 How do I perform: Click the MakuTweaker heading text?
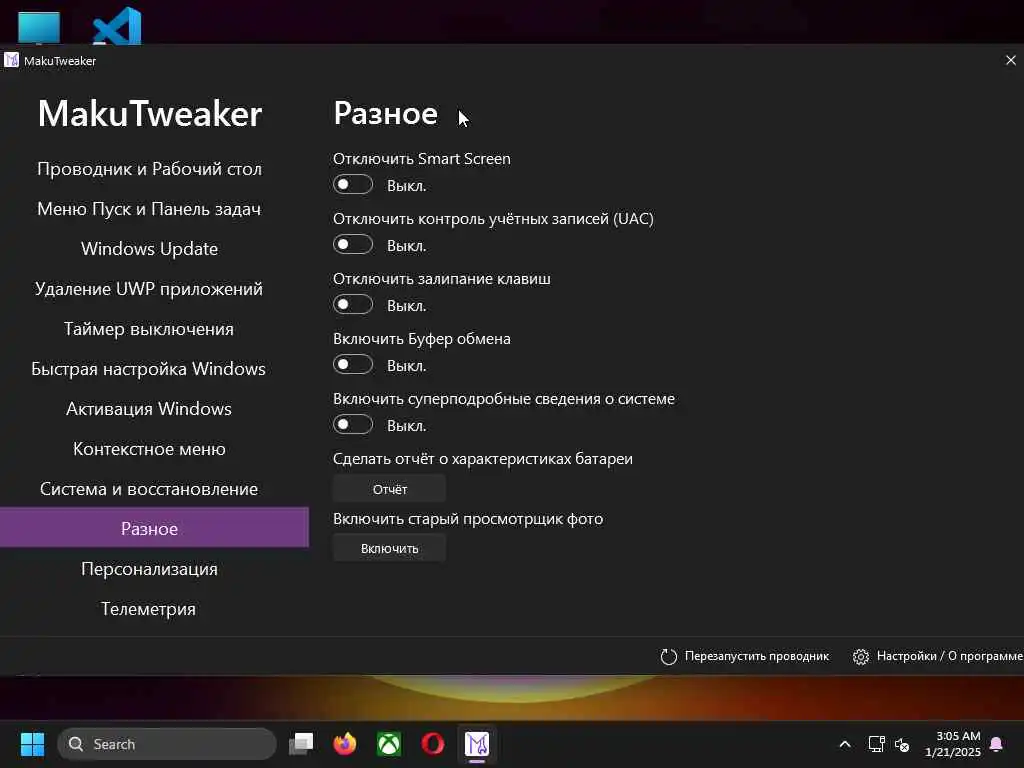pos(150,114)
